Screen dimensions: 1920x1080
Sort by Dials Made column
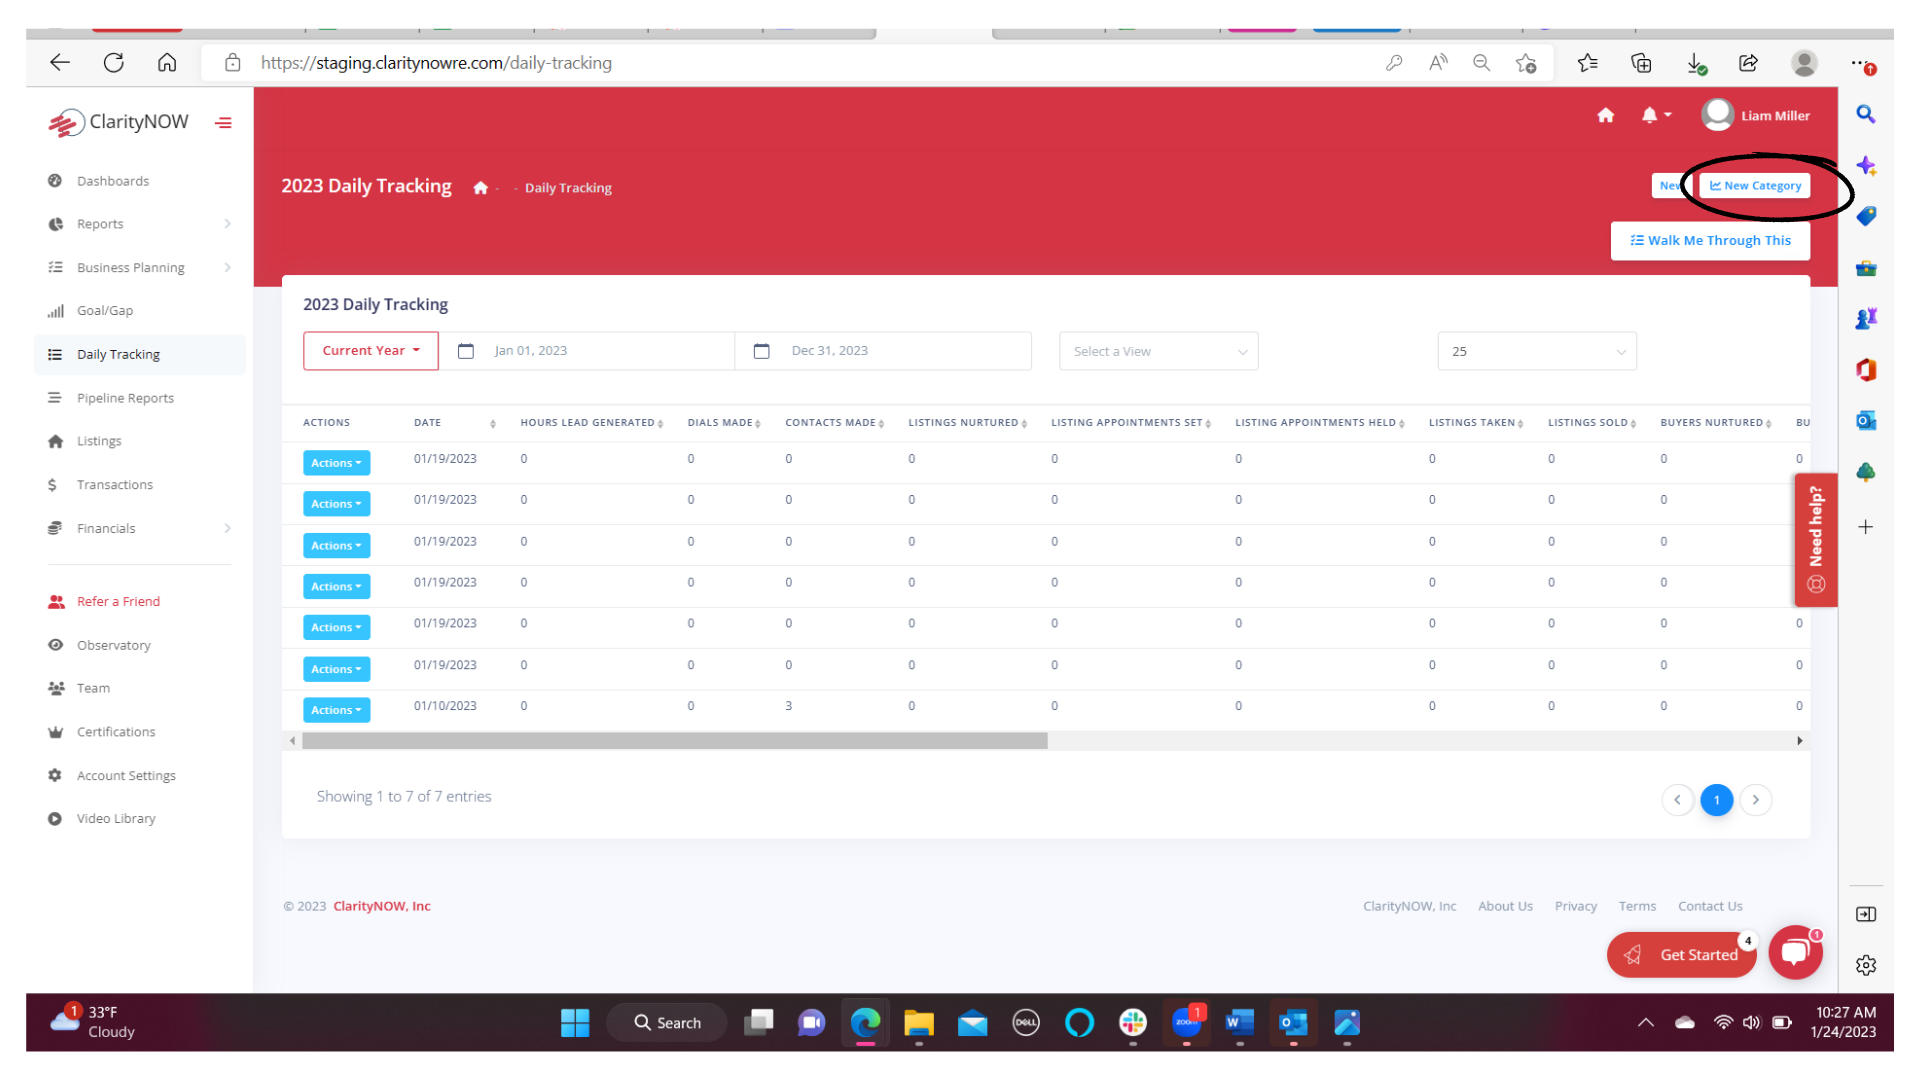click(x=724, y=423)
